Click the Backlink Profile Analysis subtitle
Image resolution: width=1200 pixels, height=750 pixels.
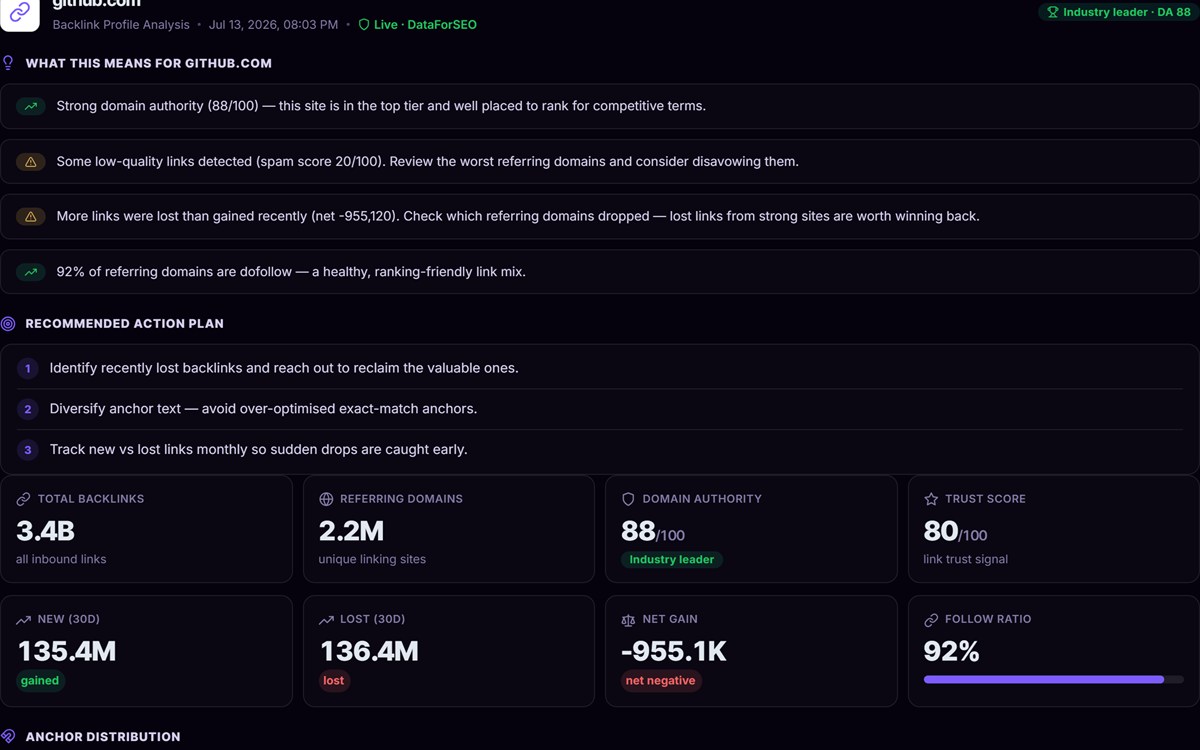pos(121,25)
